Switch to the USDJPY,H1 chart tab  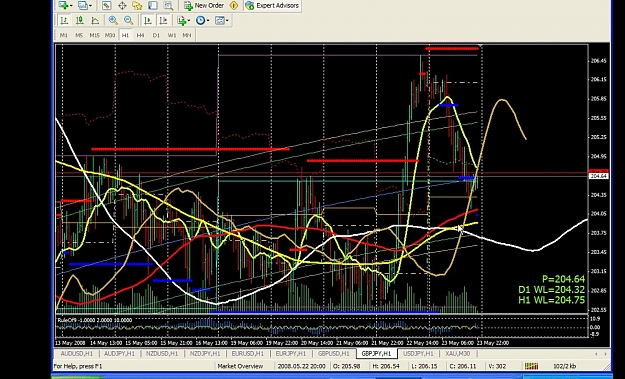(418, 353)
